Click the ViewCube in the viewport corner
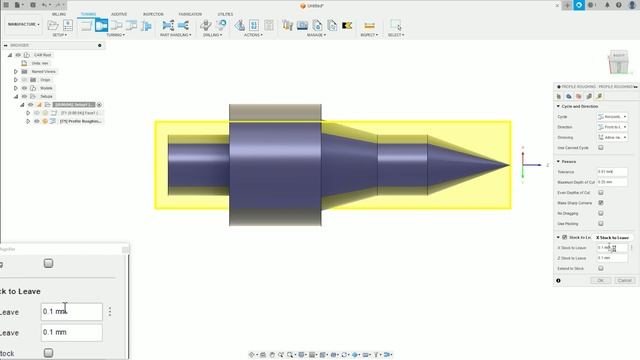 point(618,62)
